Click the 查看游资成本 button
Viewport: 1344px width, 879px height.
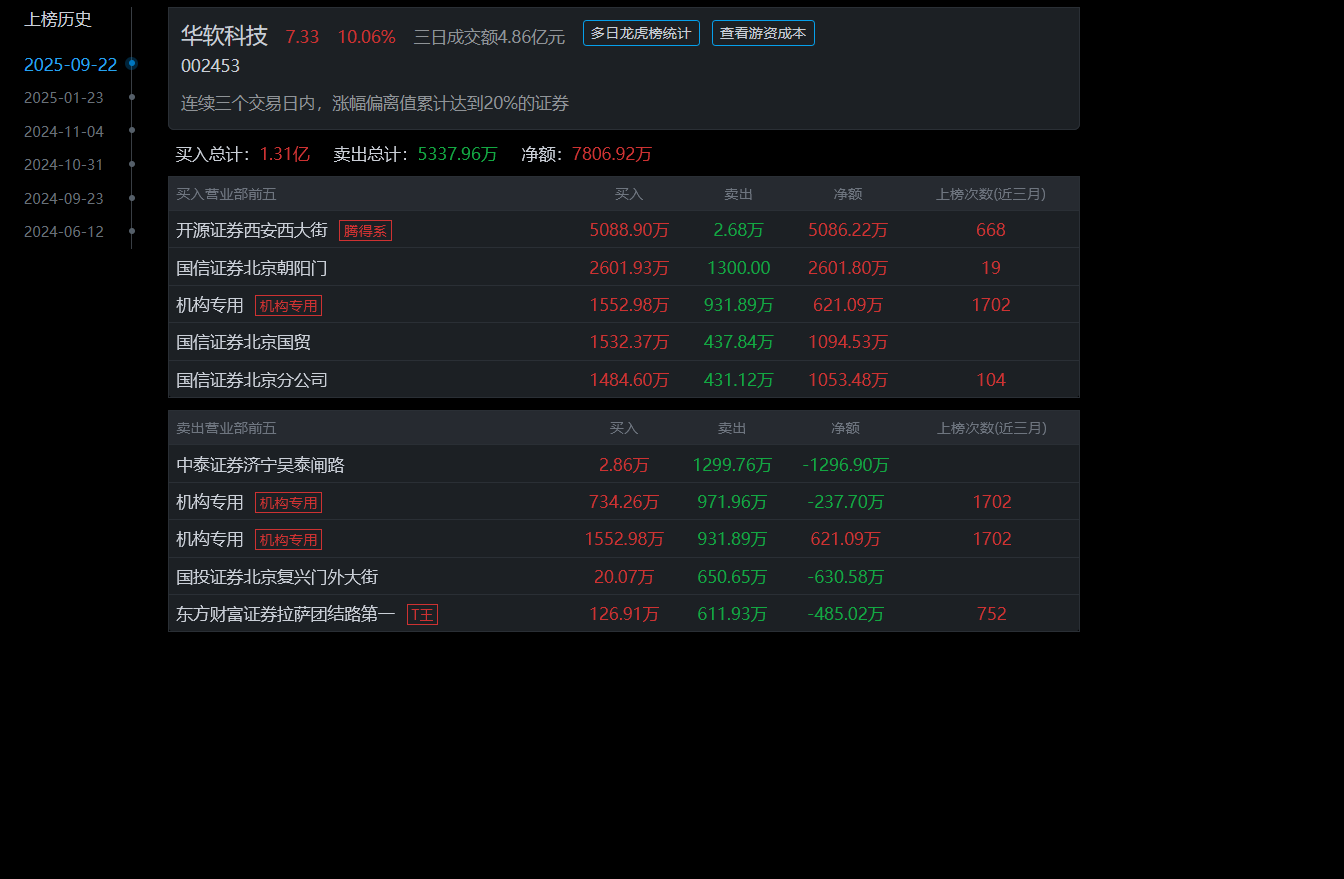point(763,33)
